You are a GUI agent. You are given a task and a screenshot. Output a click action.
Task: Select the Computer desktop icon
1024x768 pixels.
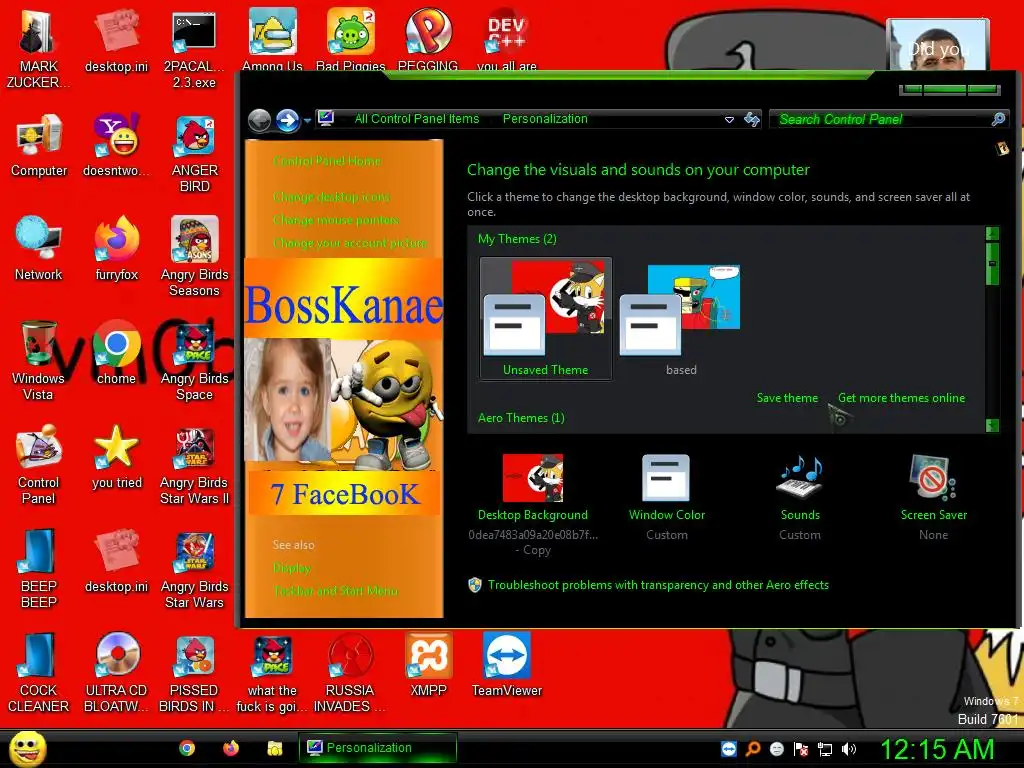[39, 145]
